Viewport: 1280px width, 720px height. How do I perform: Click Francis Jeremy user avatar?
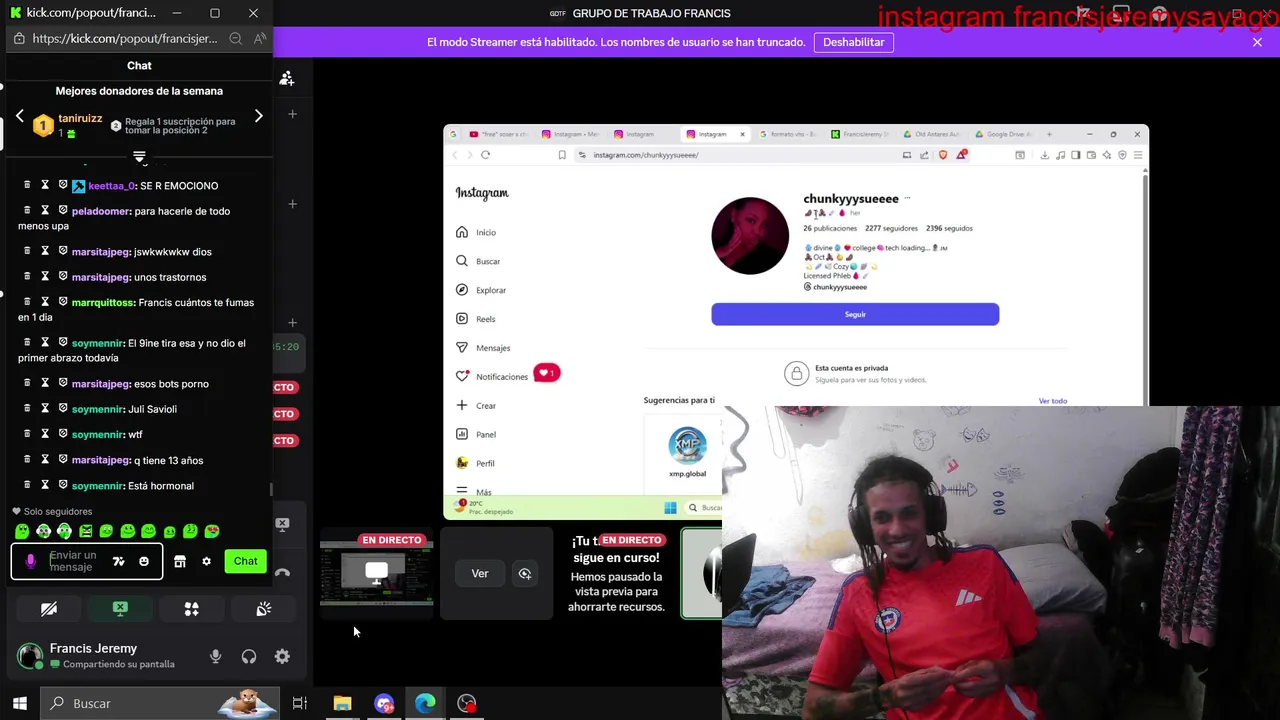pos(30,656)
